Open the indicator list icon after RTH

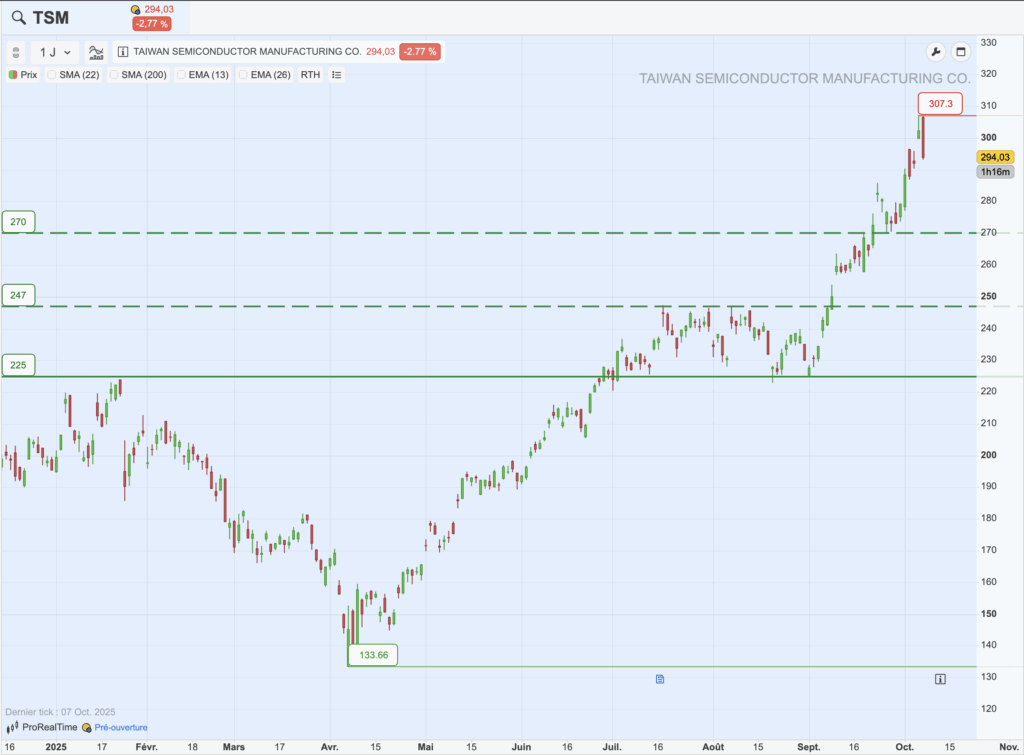coord(335,74)
